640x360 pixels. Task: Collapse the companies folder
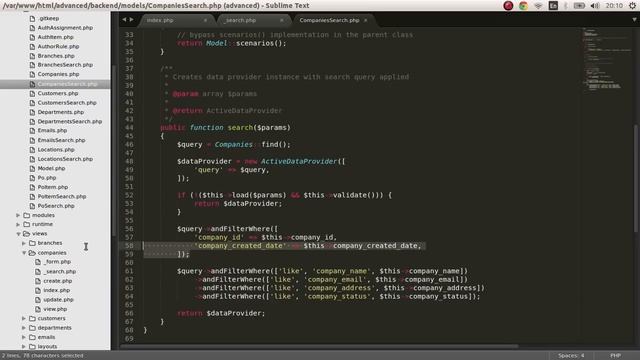point(24,253)
